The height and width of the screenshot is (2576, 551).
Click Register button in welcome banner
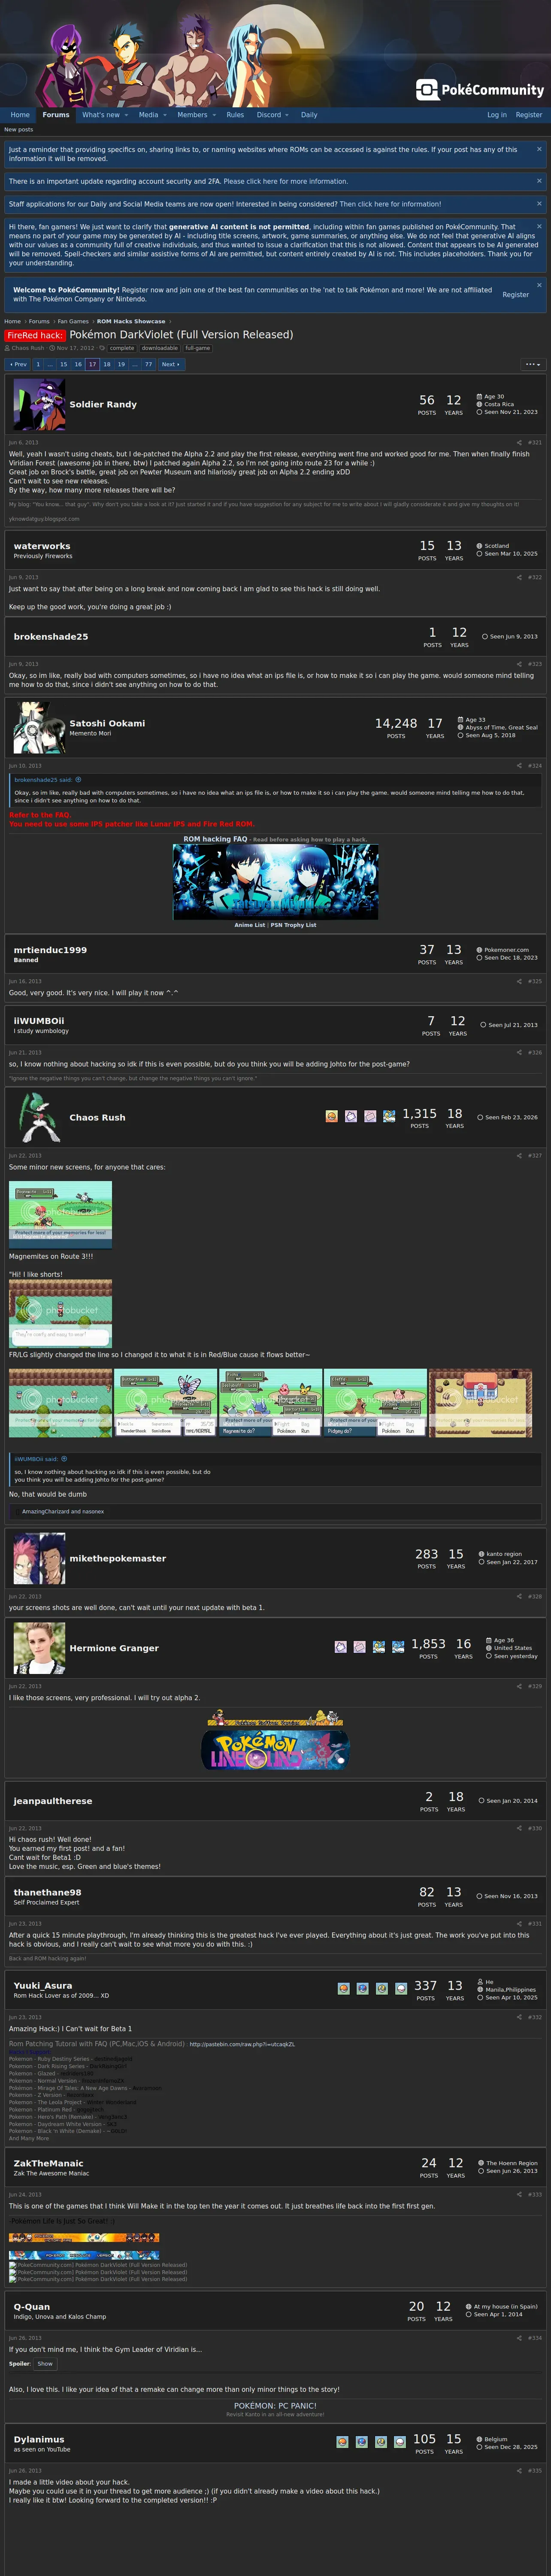516,295
